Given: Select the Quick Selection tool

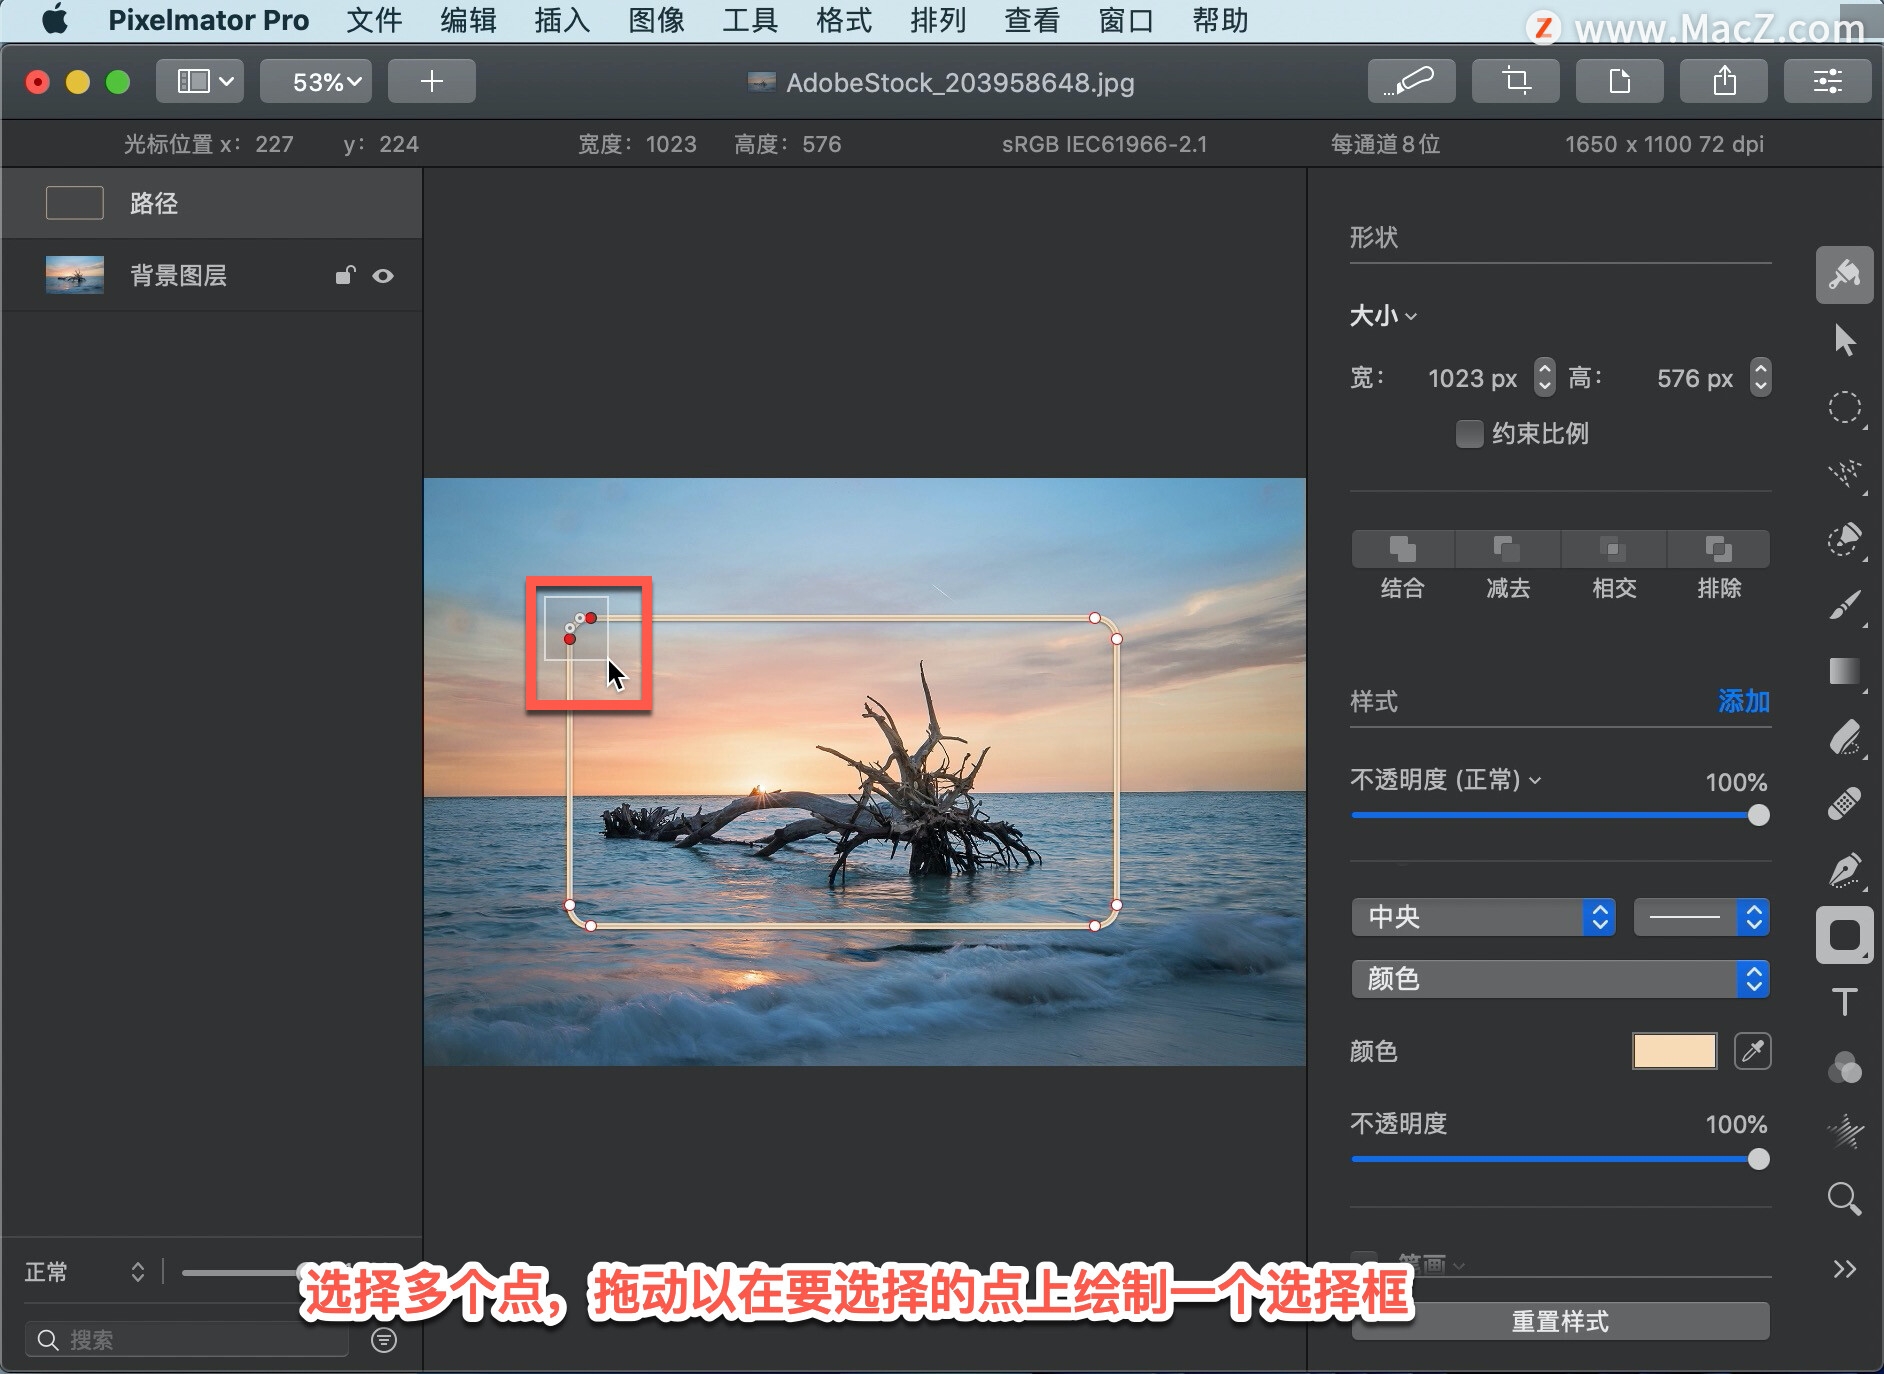Looking at the screenshot, I should pyautogui.click(x=1844, y=539).
